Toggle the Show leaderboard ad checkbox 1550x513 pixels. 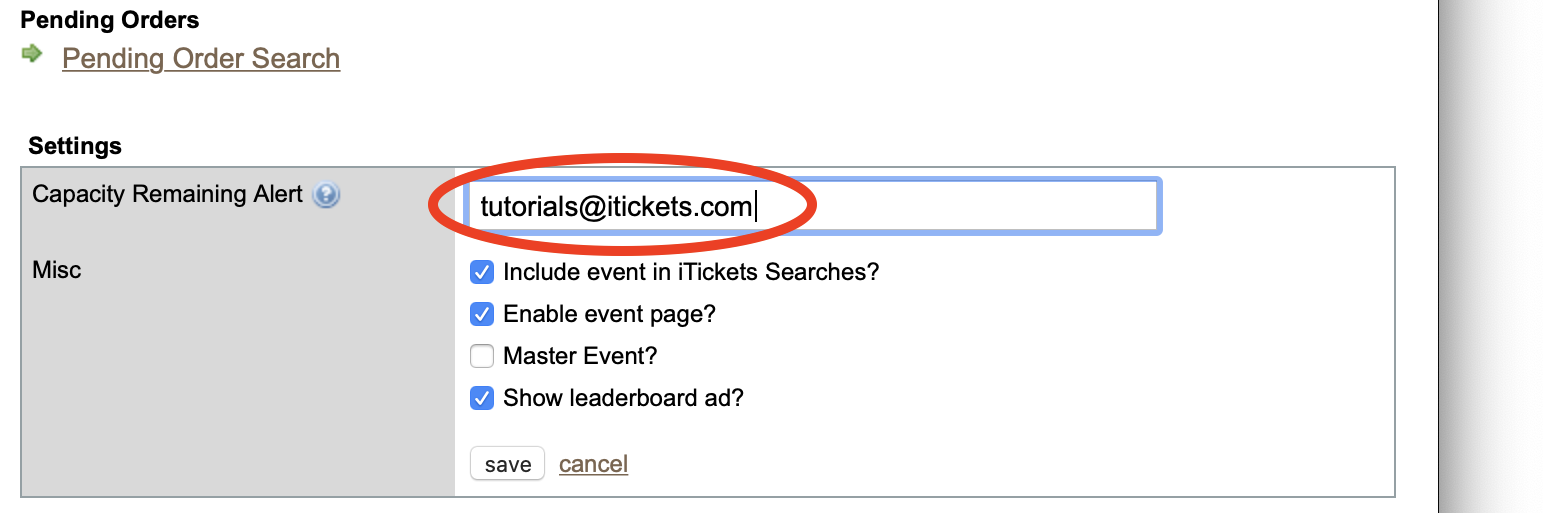482,398
